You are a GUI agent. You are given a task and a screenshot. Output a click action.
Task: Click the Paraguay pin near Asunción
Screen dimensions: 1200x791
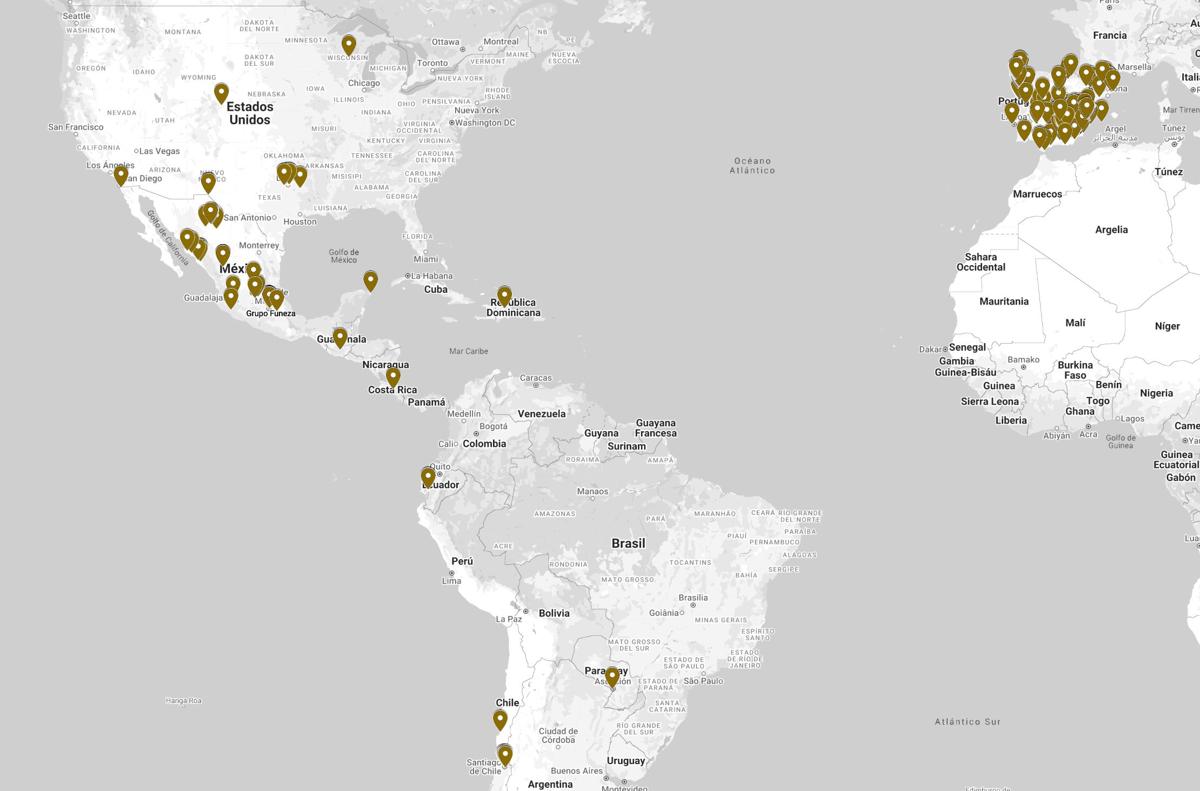coord(612,677)
